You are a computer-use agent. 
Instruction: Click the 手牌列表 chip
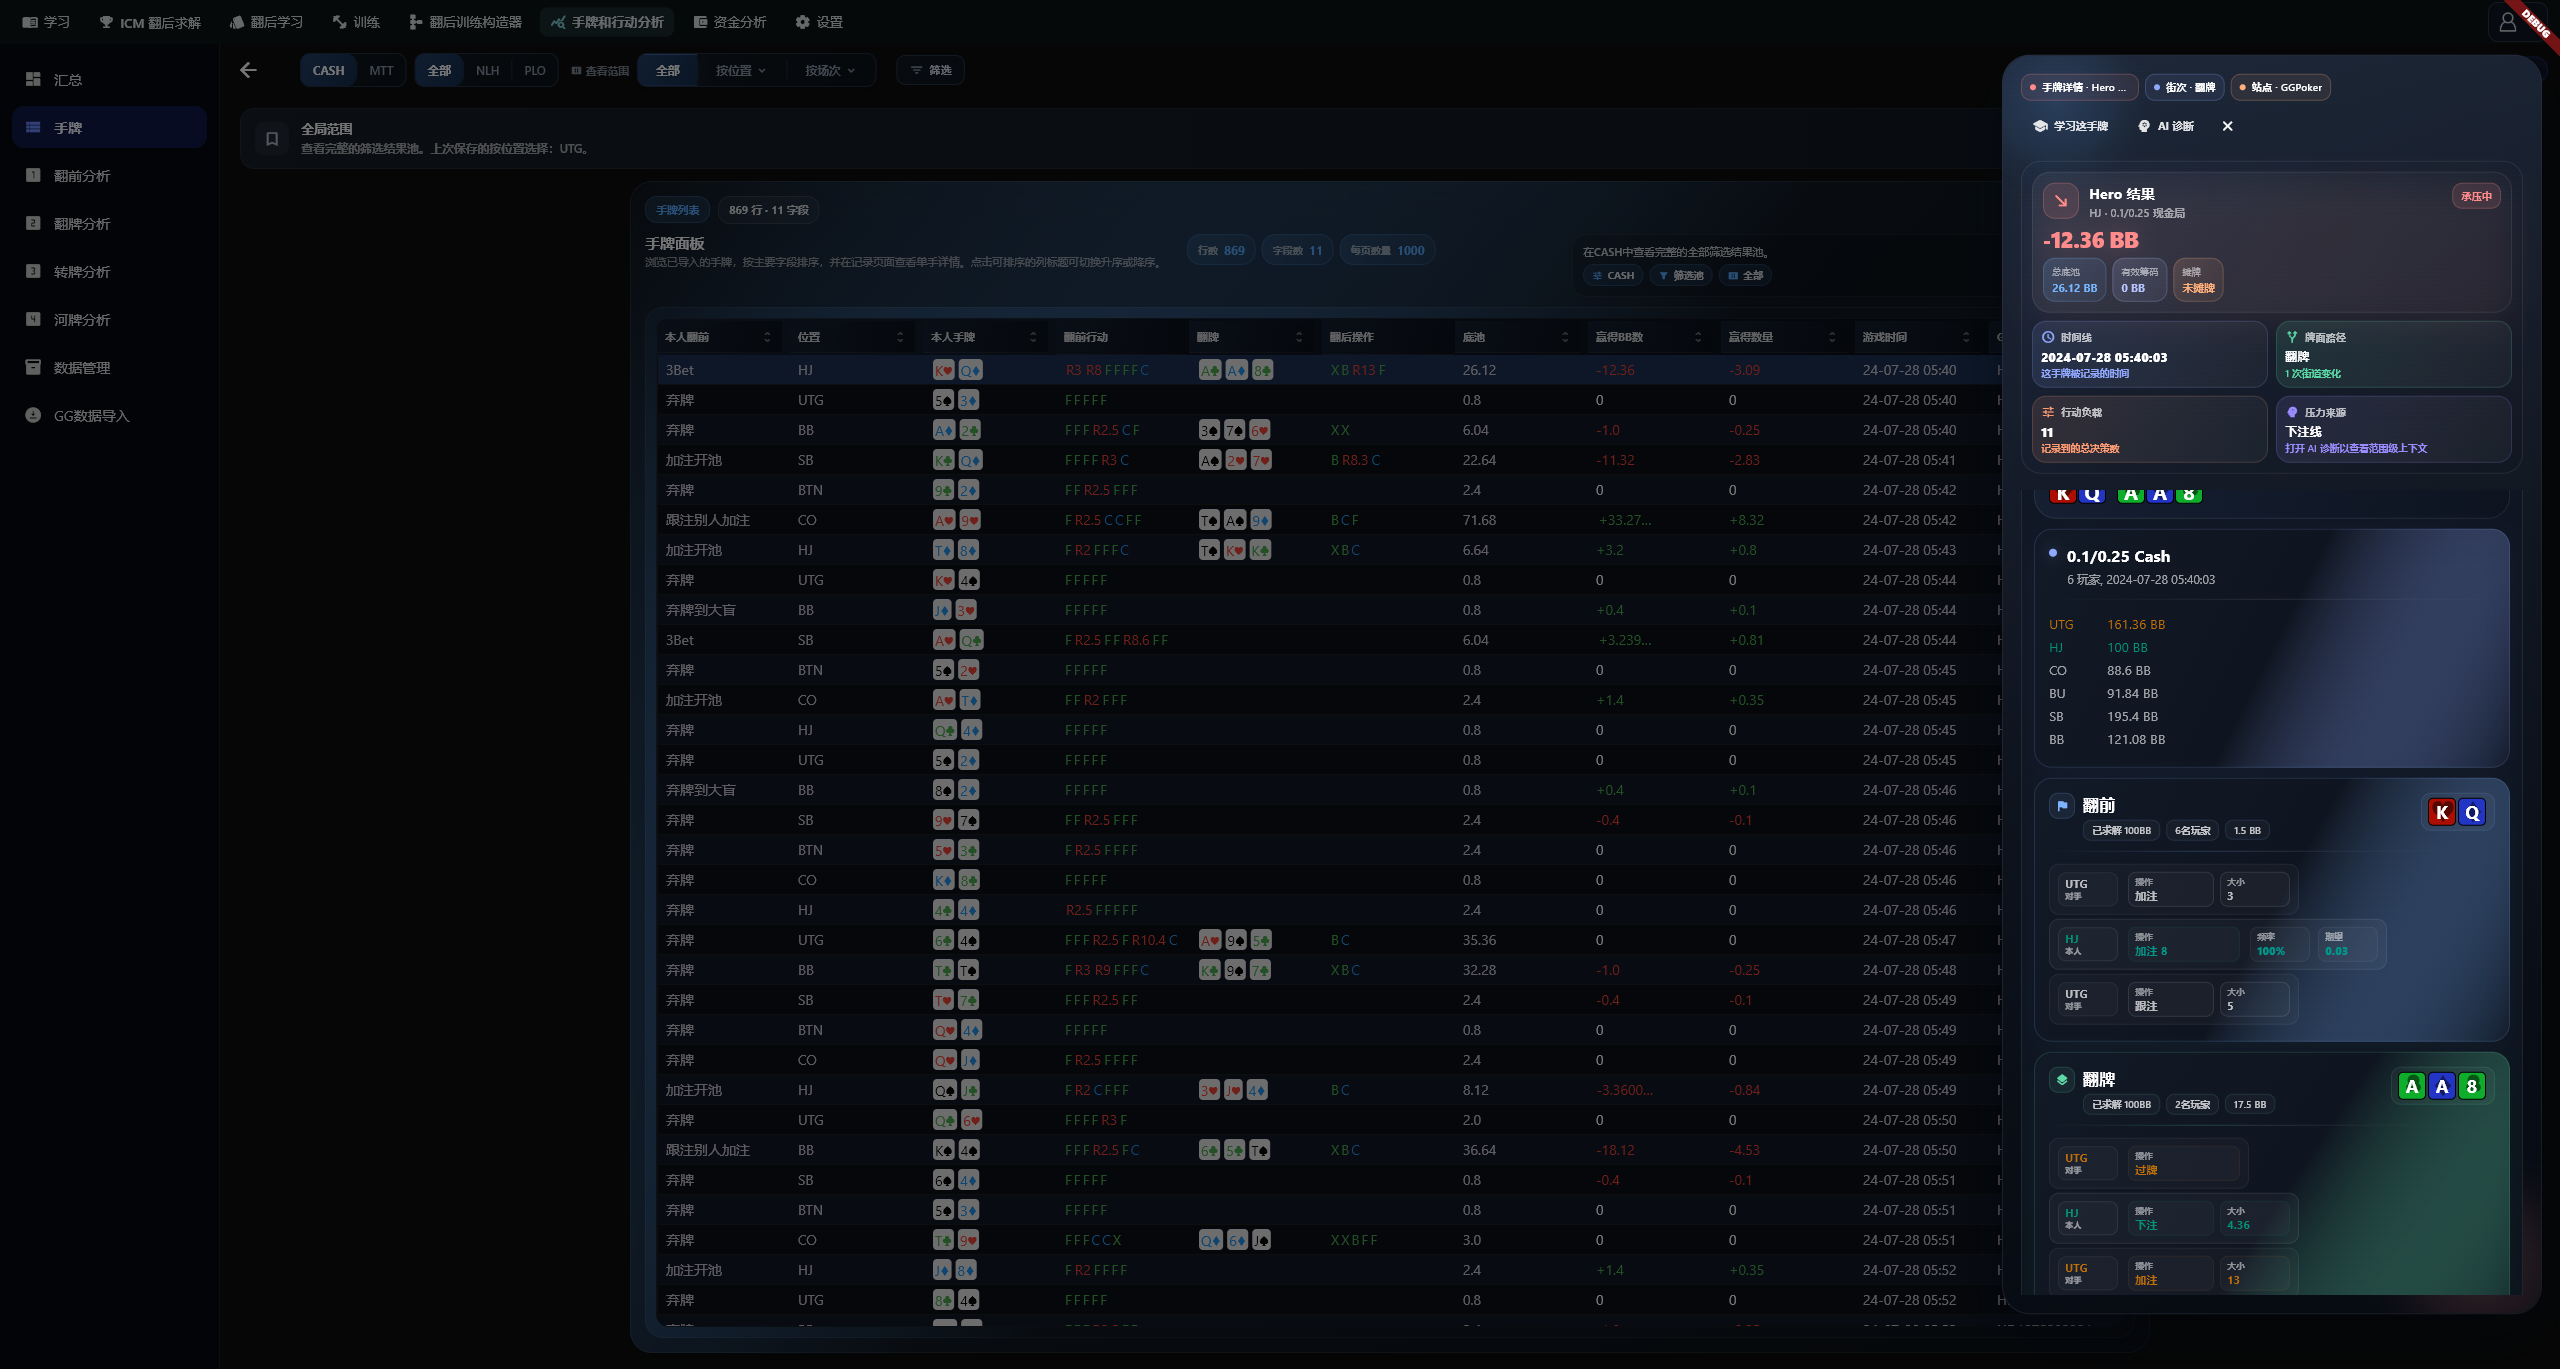point(678,210)
